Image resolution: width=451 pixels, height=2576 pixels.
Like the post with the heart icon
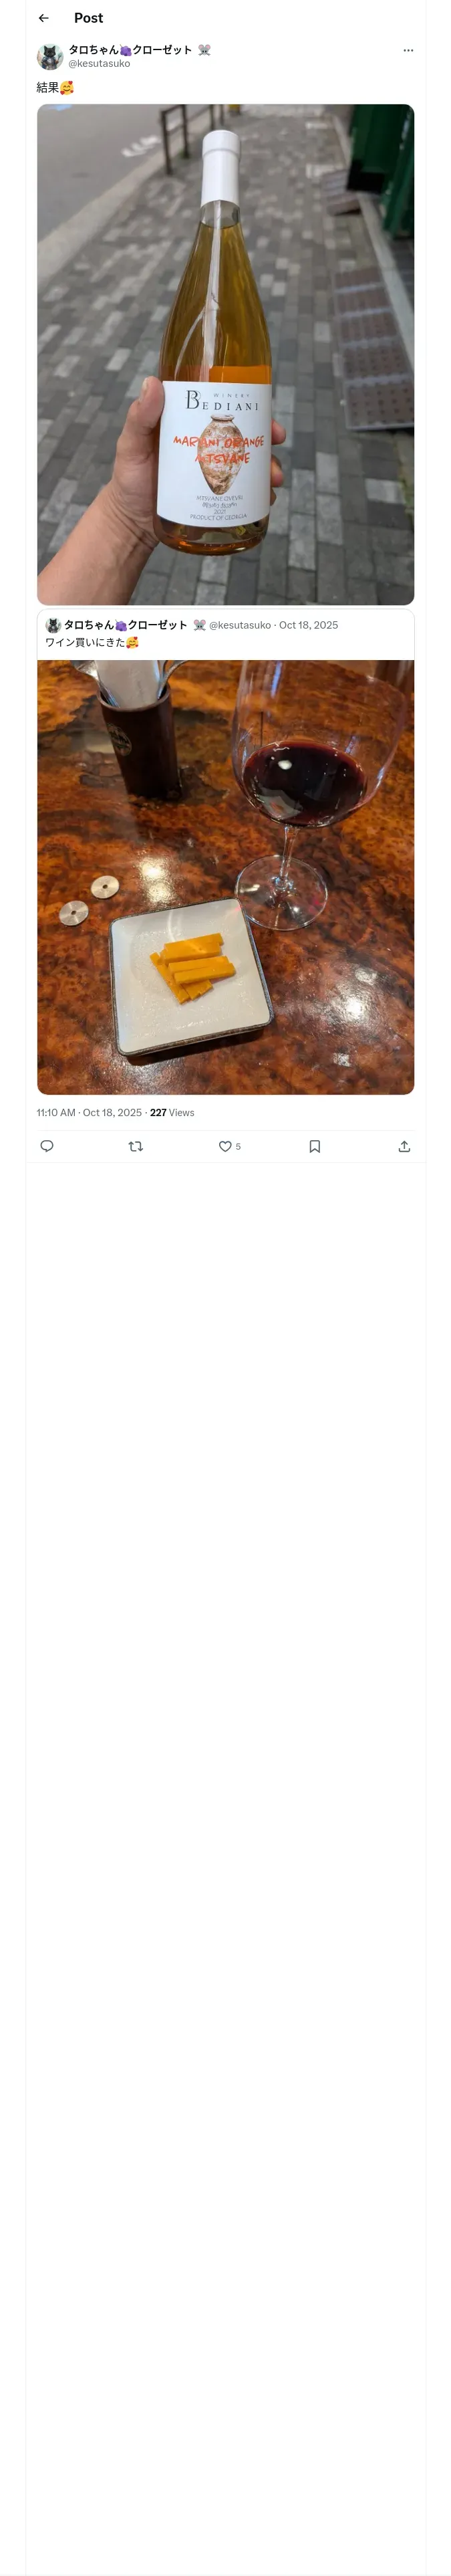pyautogui.click(x=226, y=1146)
